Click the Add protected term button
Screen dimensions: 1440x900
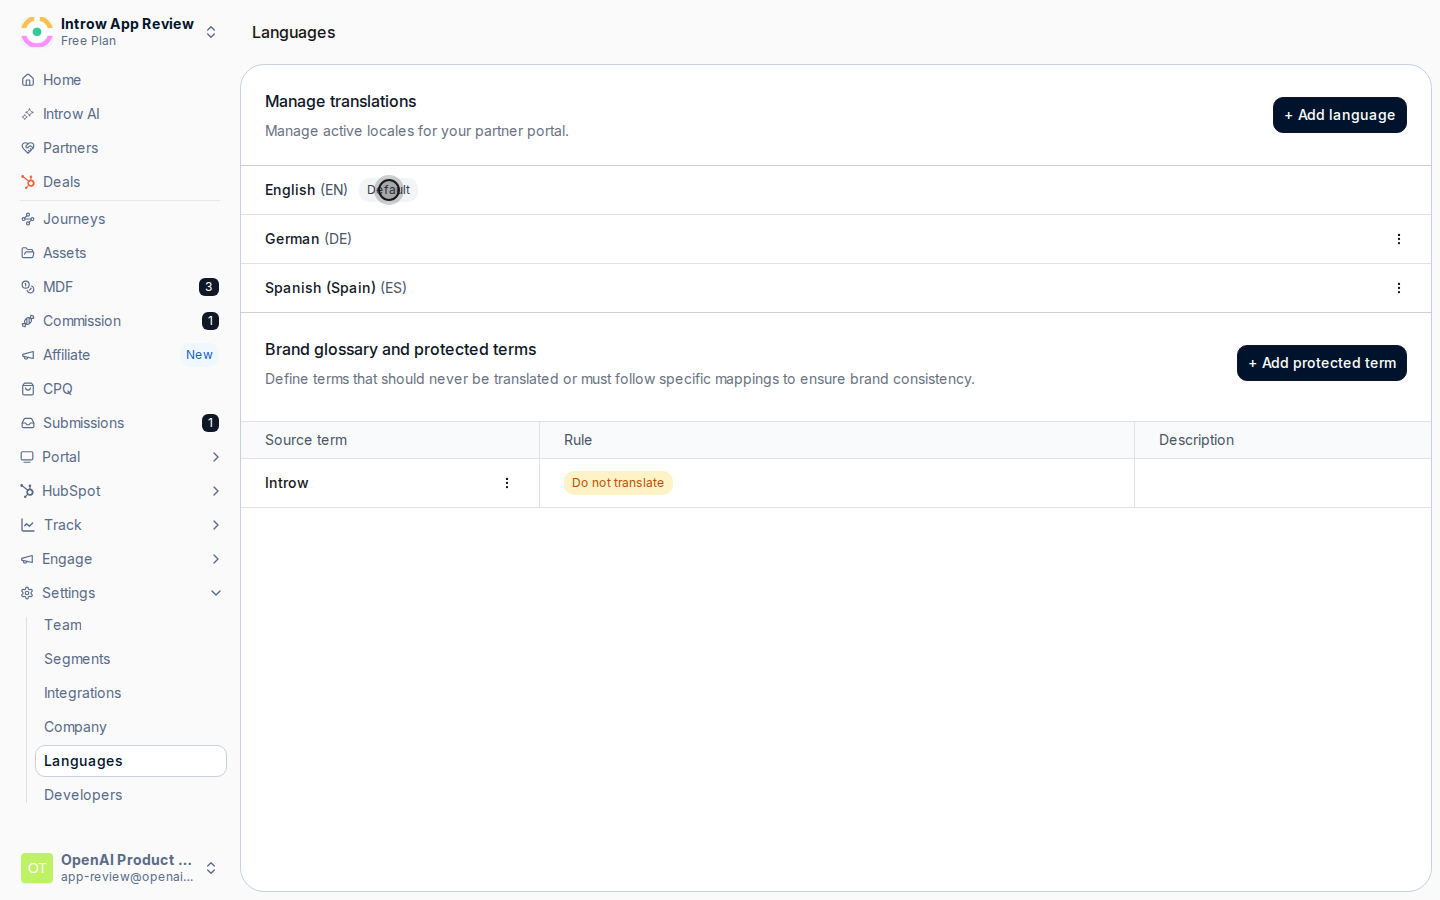click(x=1321, y=363)
